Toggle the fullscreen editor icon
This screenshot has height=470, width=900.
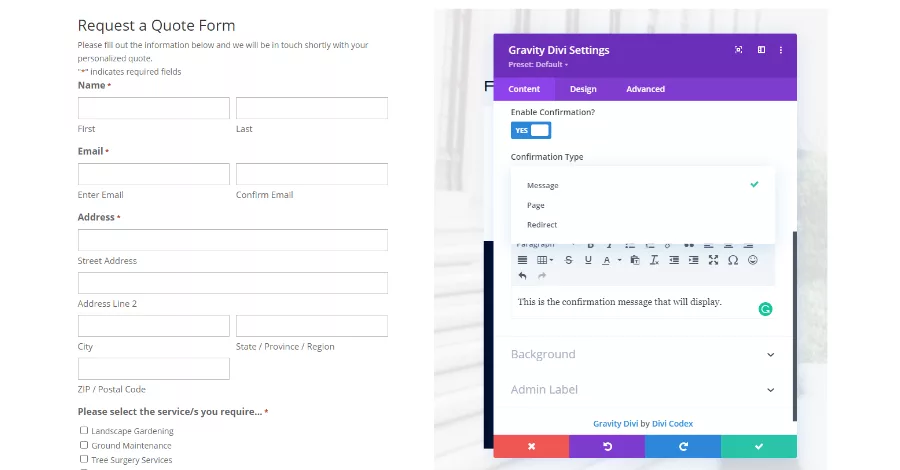coord(713,260)
